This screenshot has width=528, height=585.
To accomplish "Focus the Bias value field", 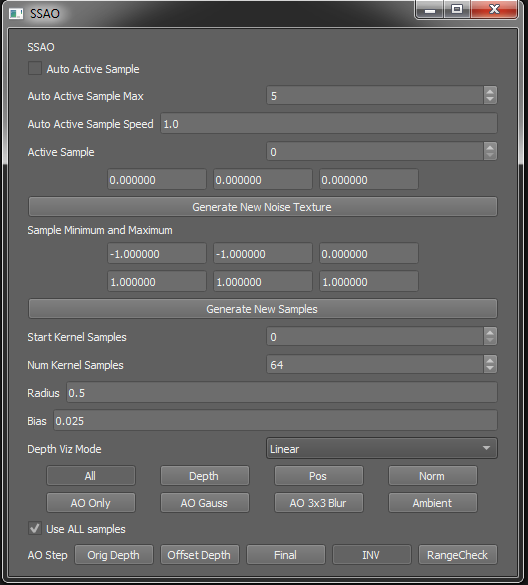I will pyautogui.click(x=275, y=420).
